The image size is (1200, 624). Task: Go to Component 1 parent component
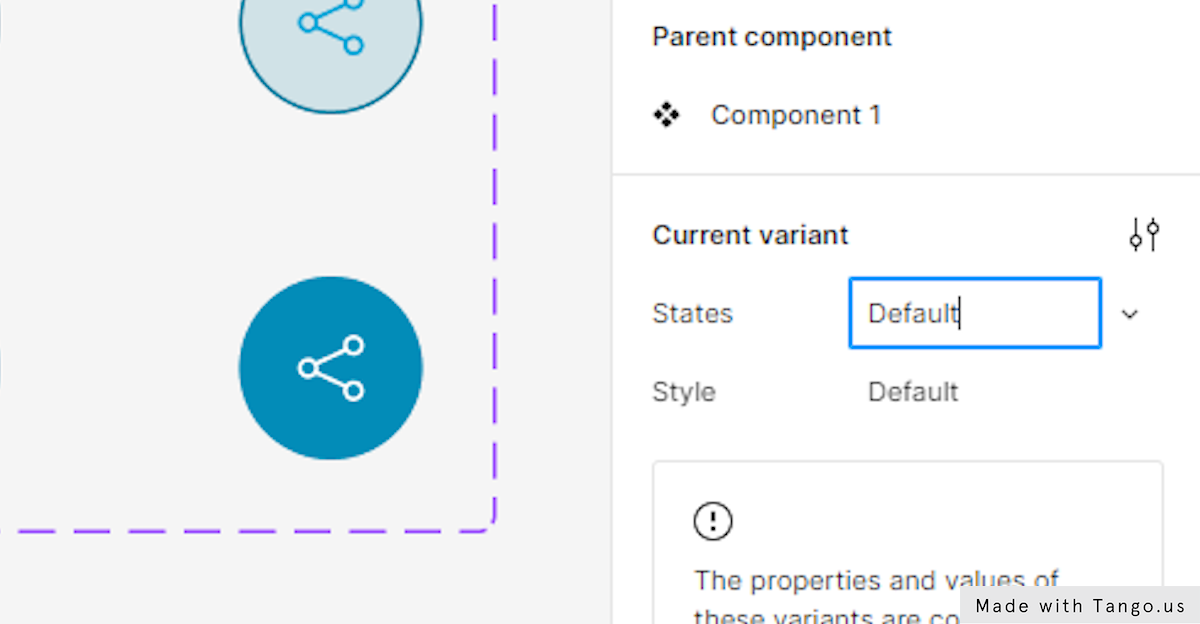[x=796, y=115]
